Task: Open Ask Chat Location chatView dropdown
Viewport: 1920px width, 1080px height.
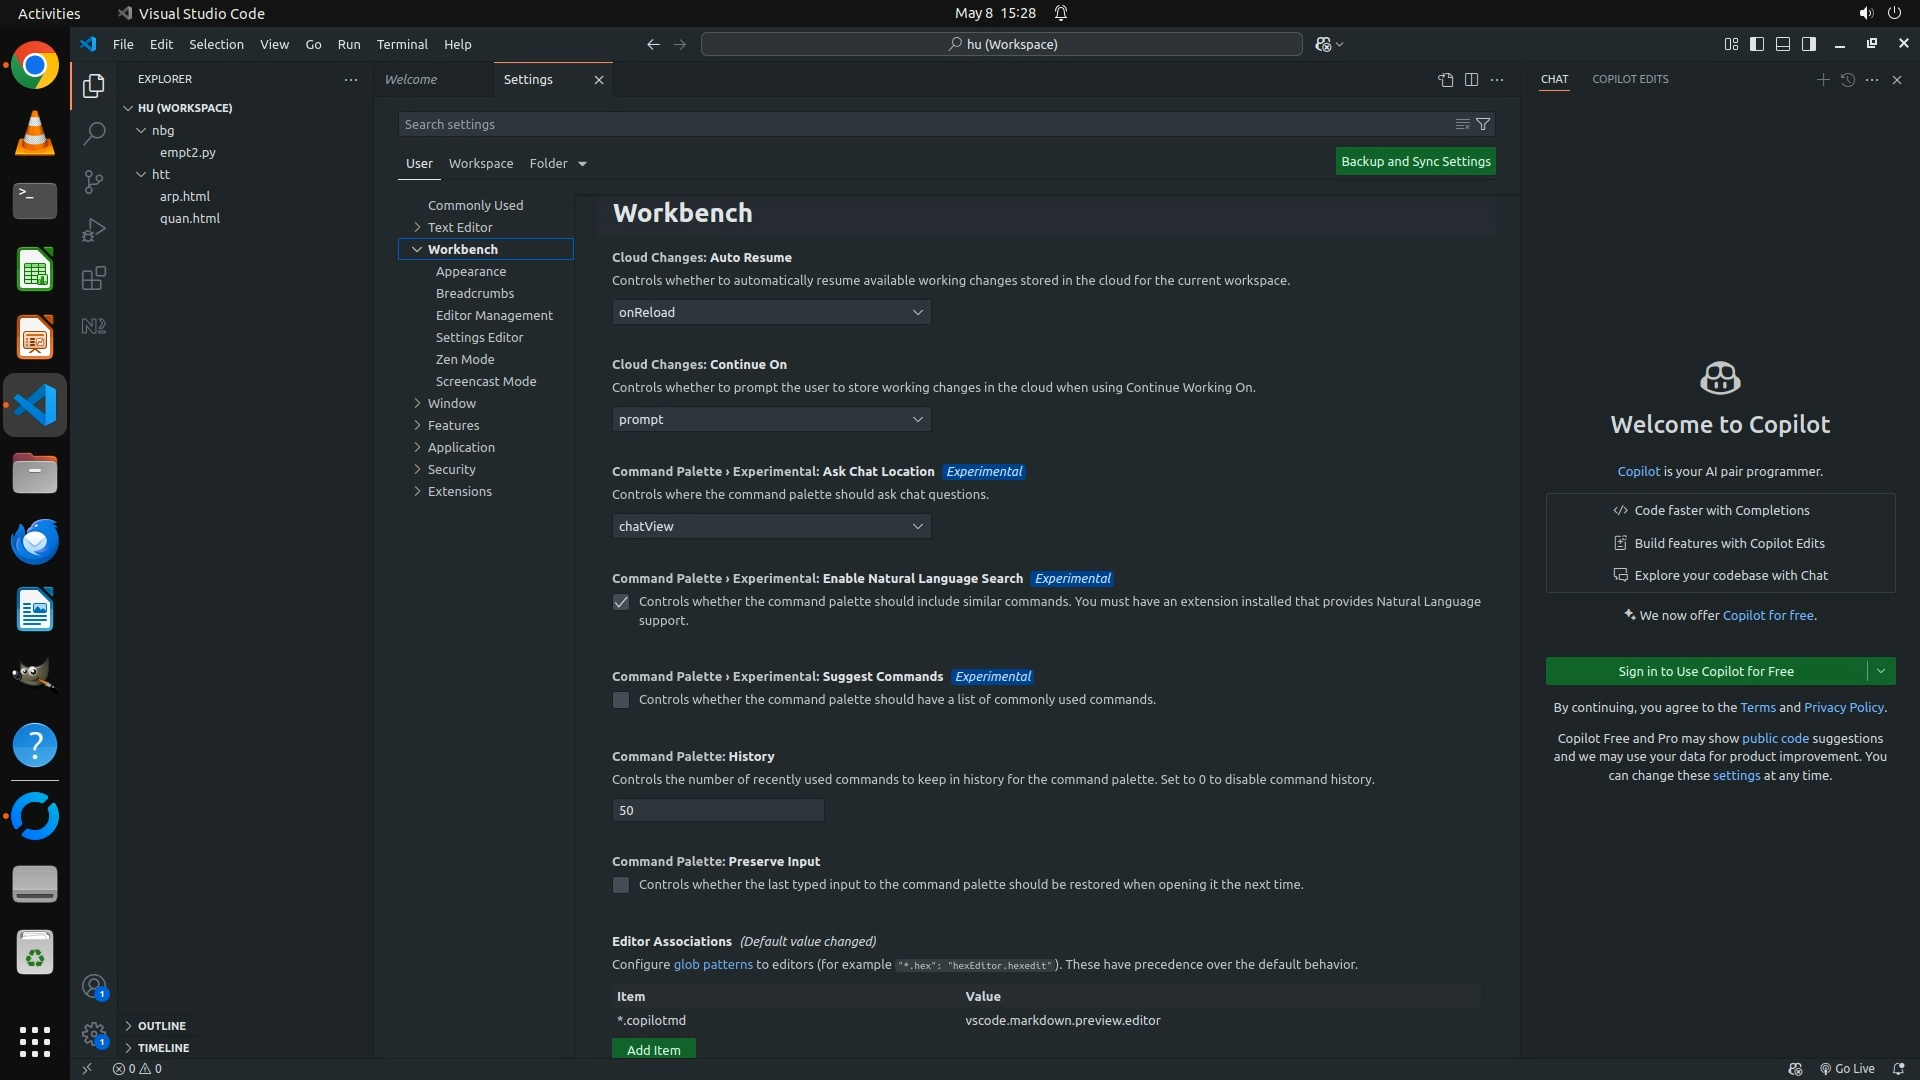Action: pyautogui.click(x=771, y=526)
